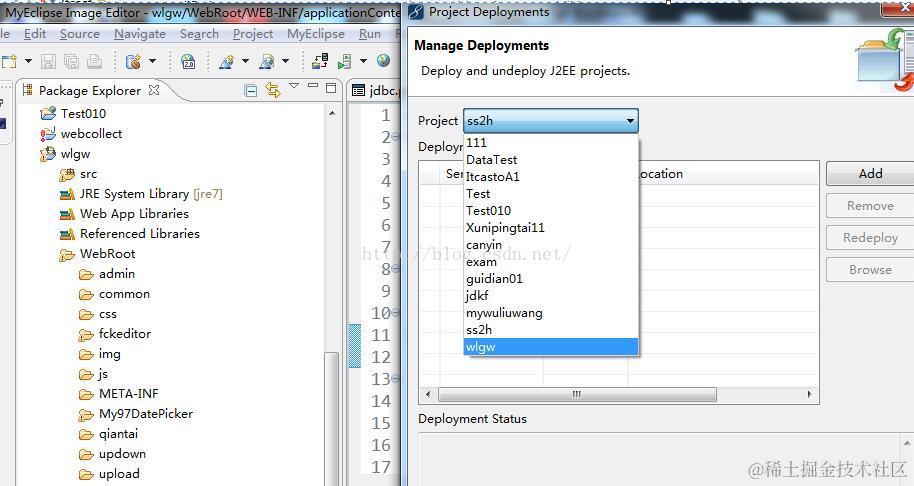The width and height of the screenshot is (914, 486).
Task: Open the Search menu
Action: coord(199,34)
